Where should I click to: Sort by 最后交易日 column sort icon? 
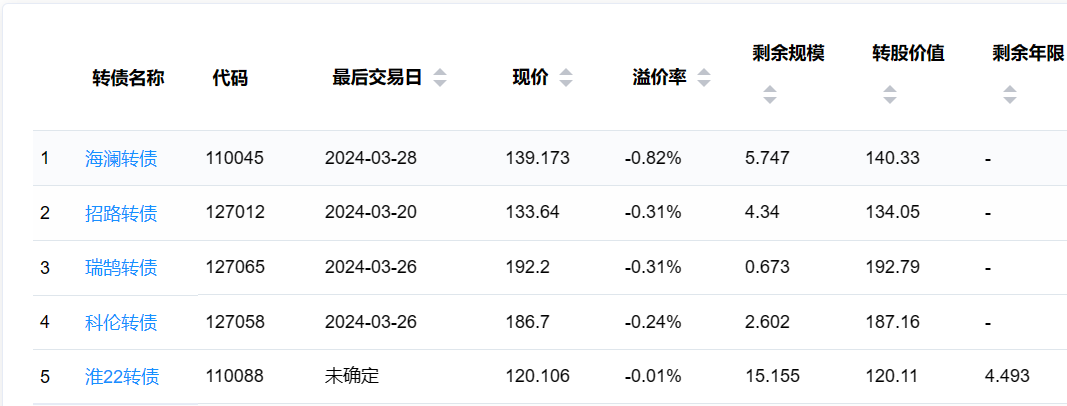(x=440, y=78)
